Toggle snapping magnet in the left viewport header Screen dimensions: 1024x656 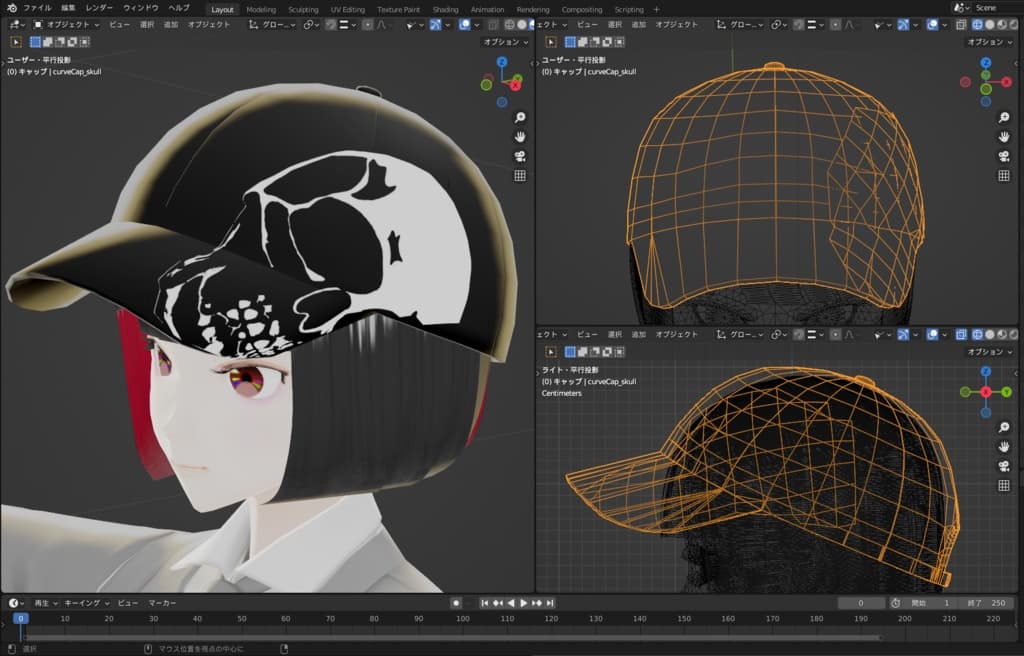[x=332, y=24]
